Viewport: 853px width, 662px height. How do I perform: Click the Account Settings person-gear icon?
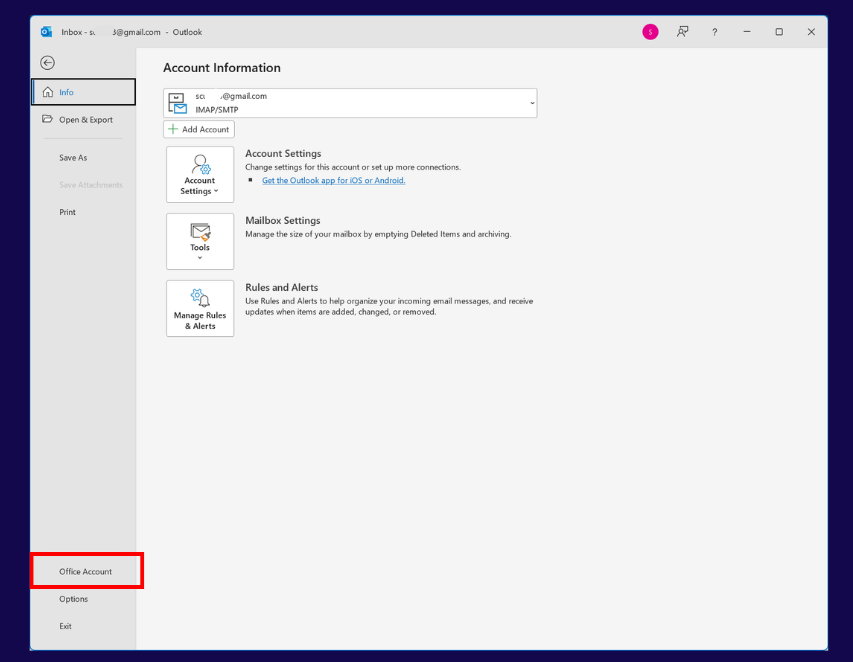pyautogui.click(x=201, y=164)
